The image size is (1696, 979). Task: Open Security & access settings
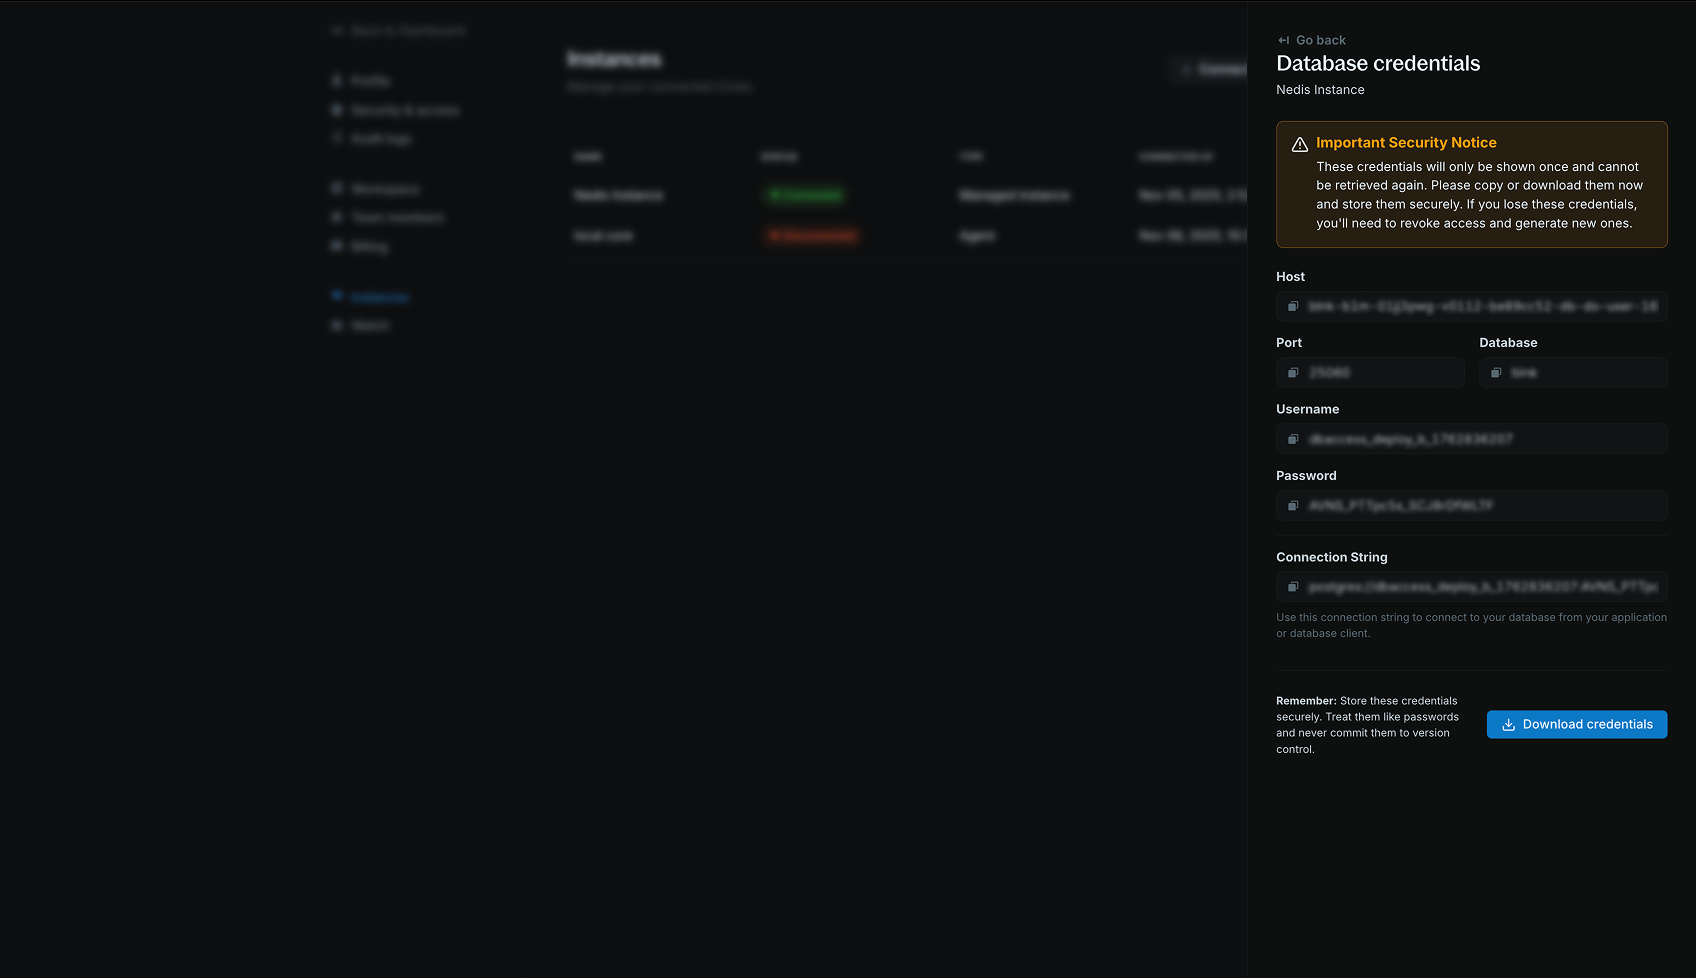(404, 110)
